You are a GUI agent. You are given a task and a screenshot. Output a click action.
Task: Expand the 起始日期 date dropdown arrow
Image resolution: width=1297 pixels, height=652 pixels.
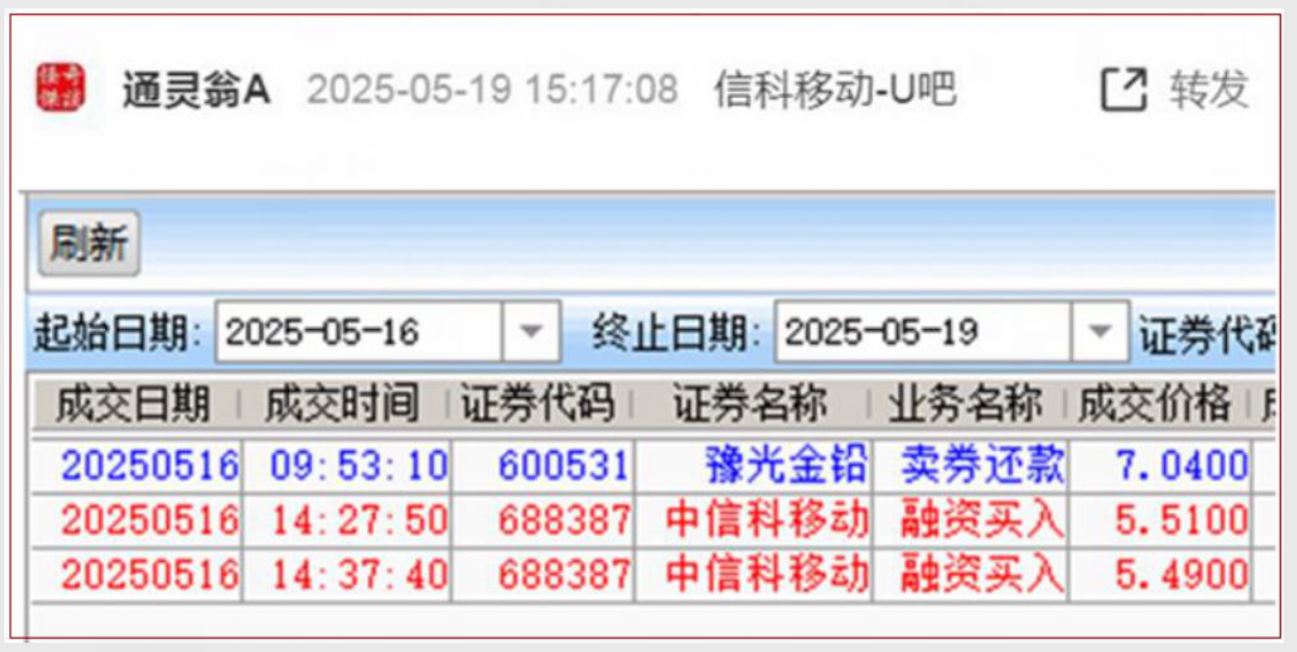point(531,331)
